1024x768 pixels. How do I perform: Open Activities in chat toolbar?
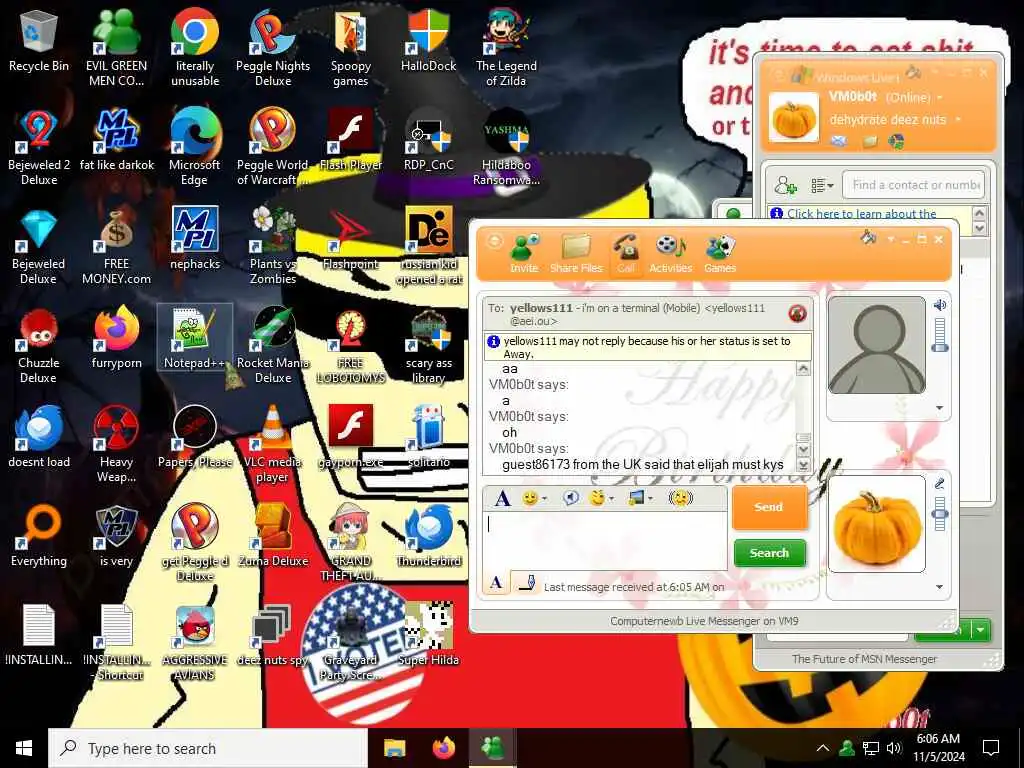pos(670,254)
